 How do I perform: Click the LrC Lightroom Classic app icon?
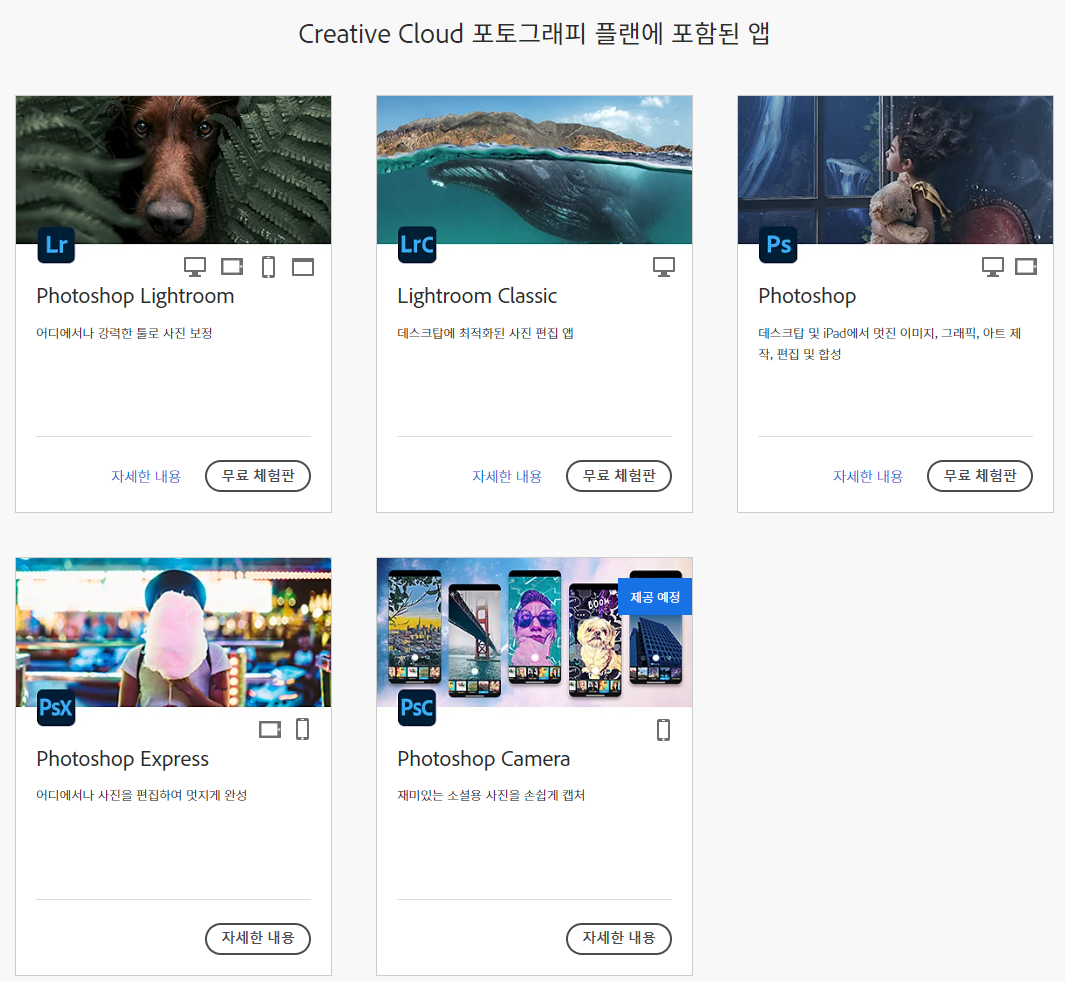417,244
